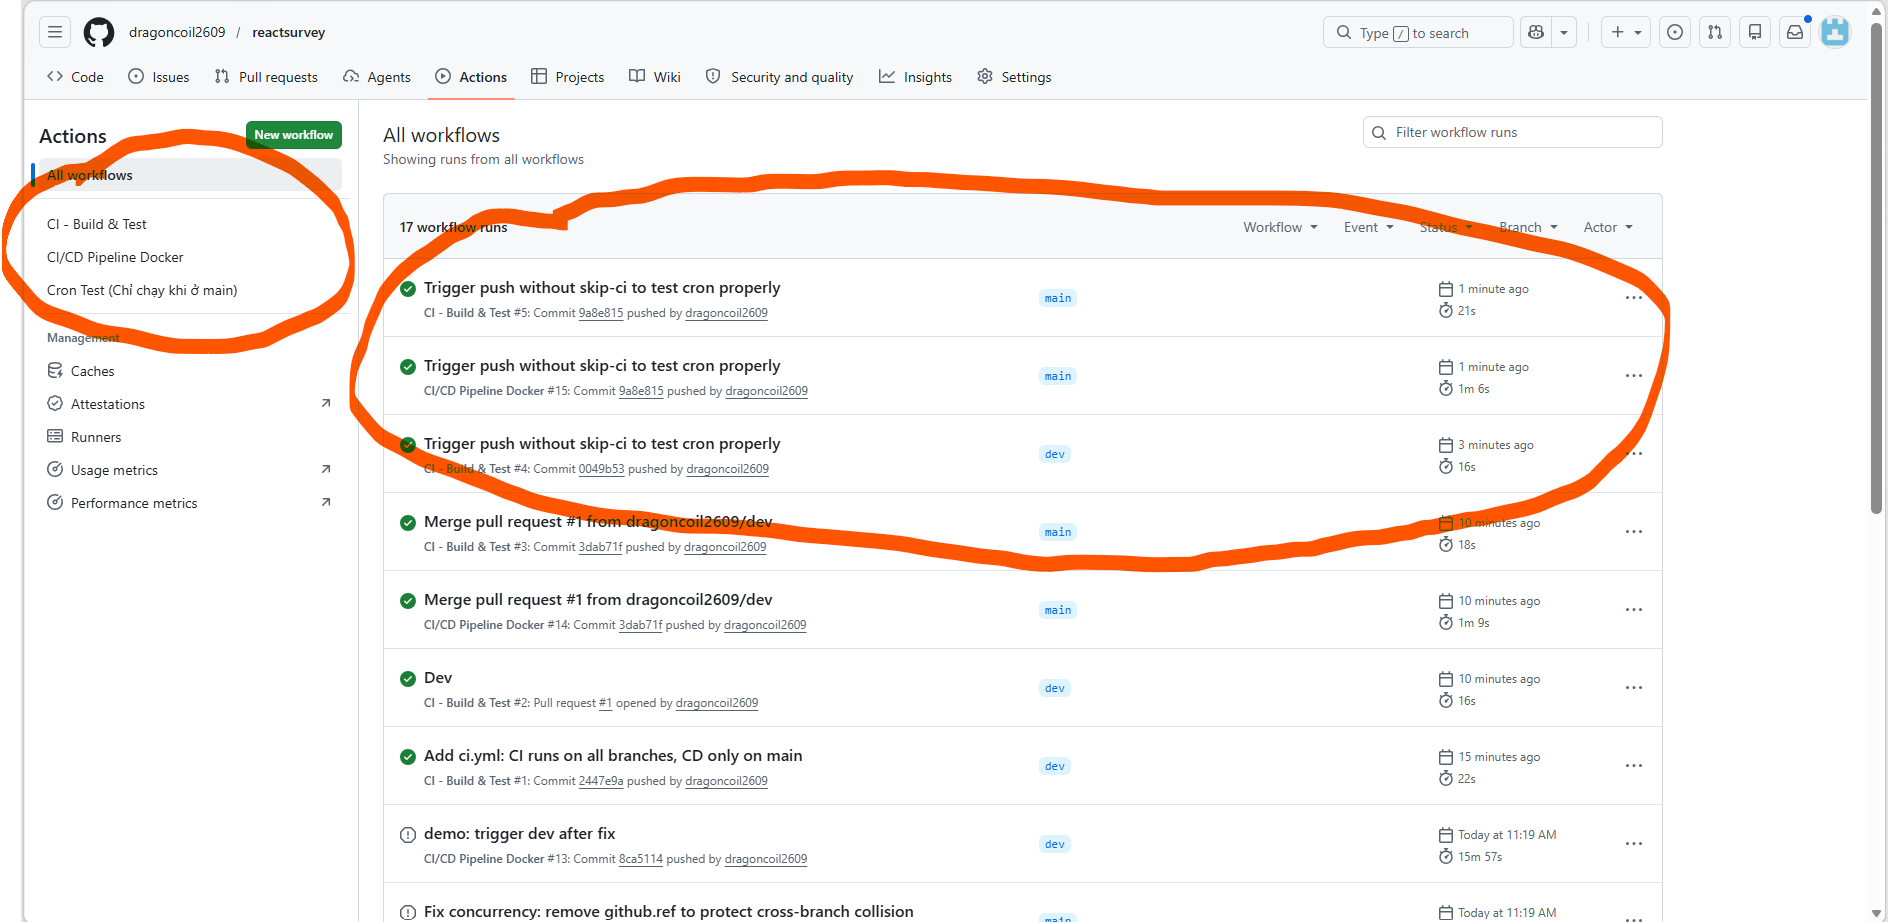Image resolution: width=1888 pixels, height=922 pixels.
Task: Open kebab menu for Build & Test #2 run
Action: pos(1634,688)
